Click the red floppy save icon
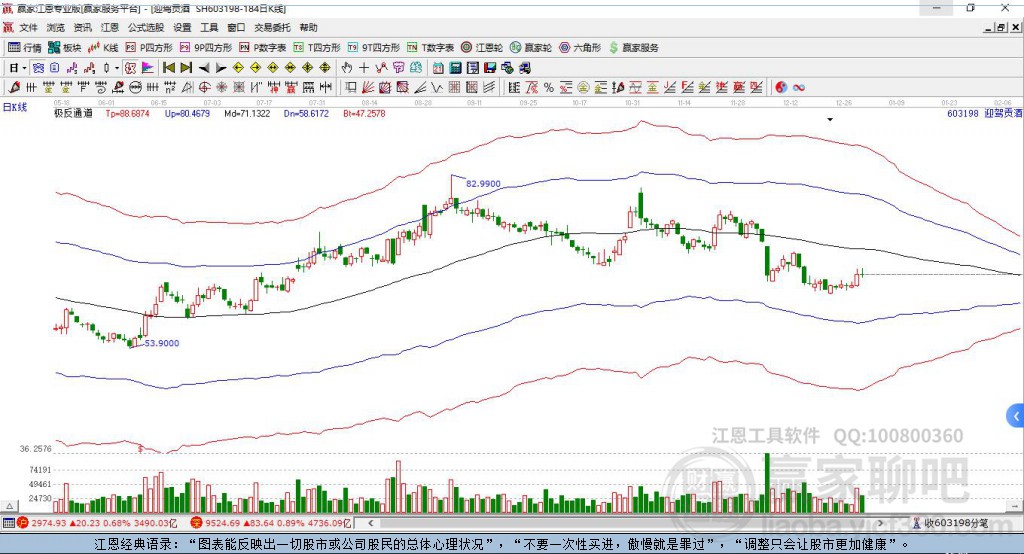The width and height of the screenshot is (1024, 554). [x=490, y=68]
